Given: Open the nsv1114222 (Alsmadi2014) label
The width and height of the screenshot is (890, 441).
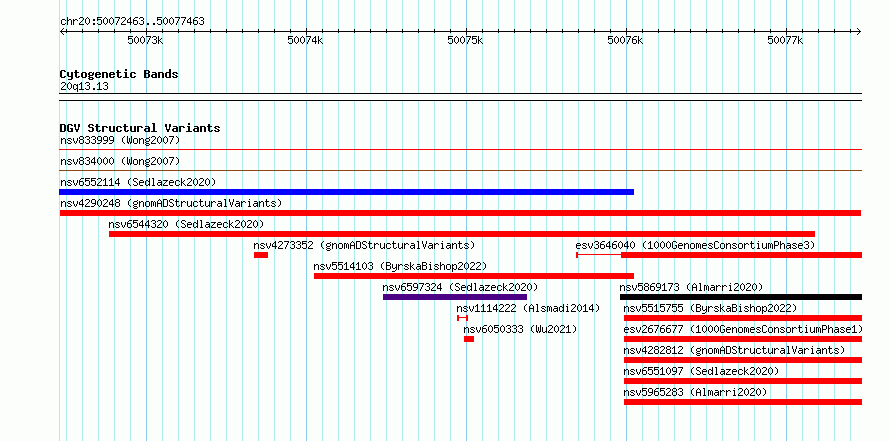Looking at the screenshot, I should 528,308.
